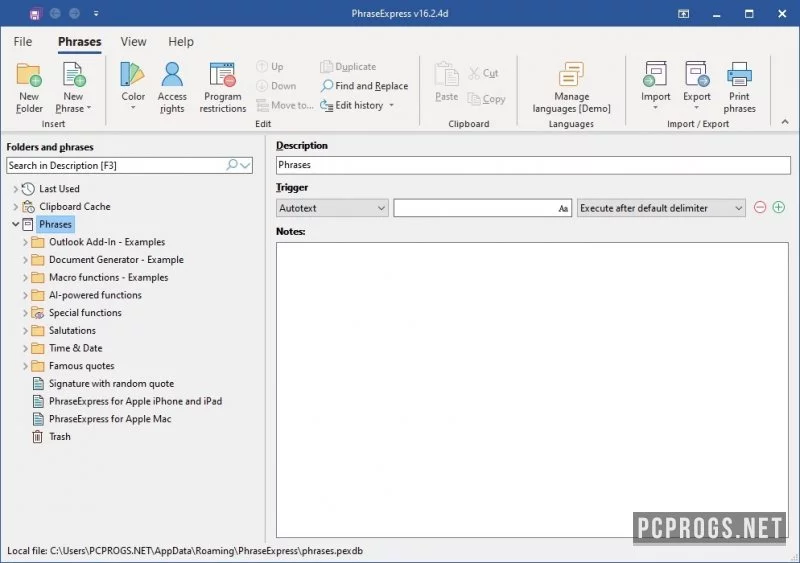
Task: Click the New Phrase icon
Action: 73,75
